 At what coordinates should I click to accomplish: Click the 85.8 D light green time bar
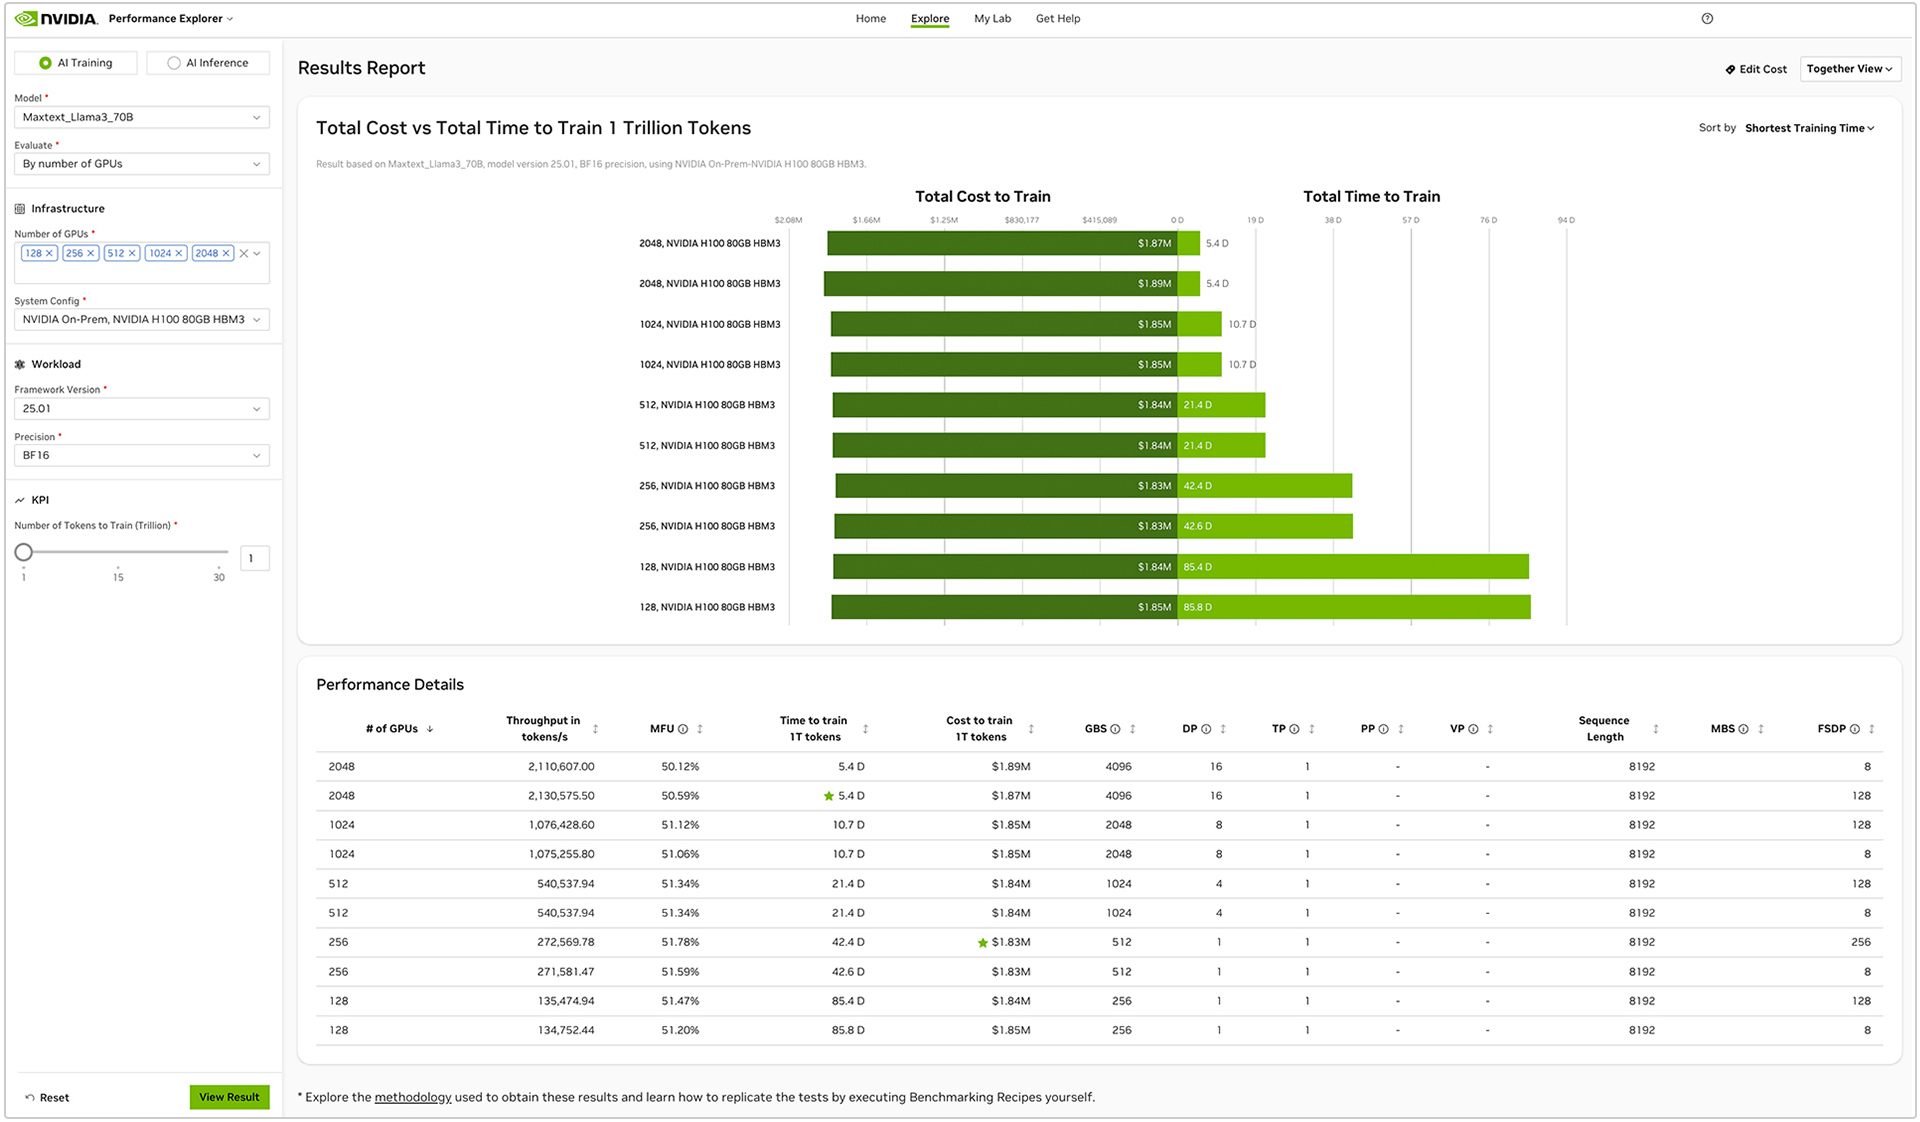[x=1354, y=607]
